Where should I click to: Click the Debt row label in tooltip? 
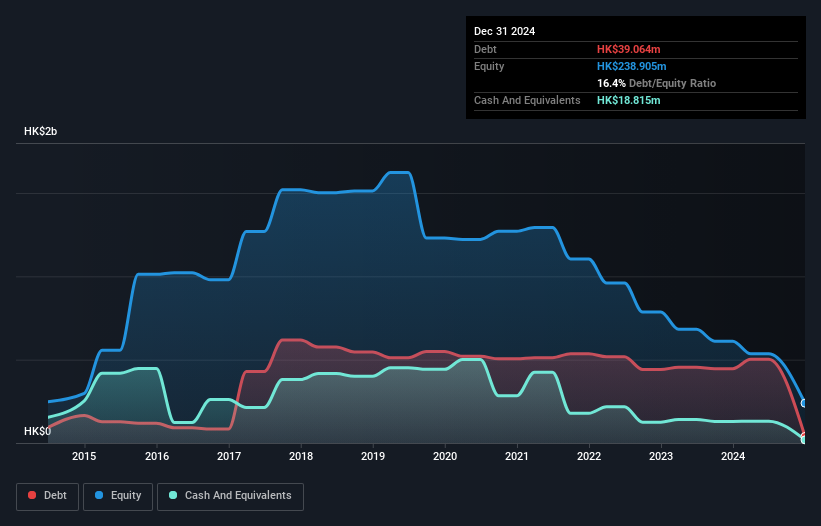click(x=485, y=49)
